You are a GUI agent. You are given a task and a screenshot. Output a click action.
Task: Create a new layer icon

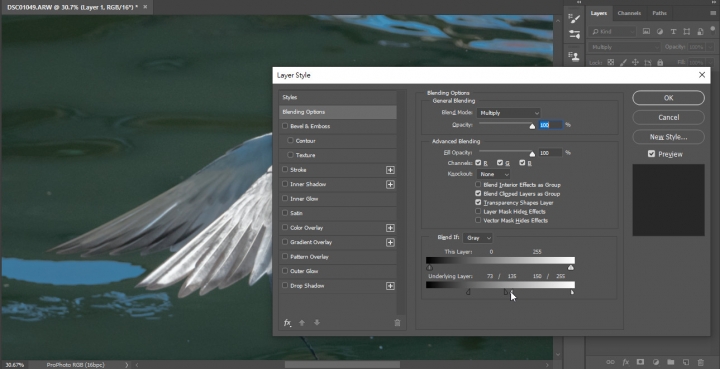[686, 362]
